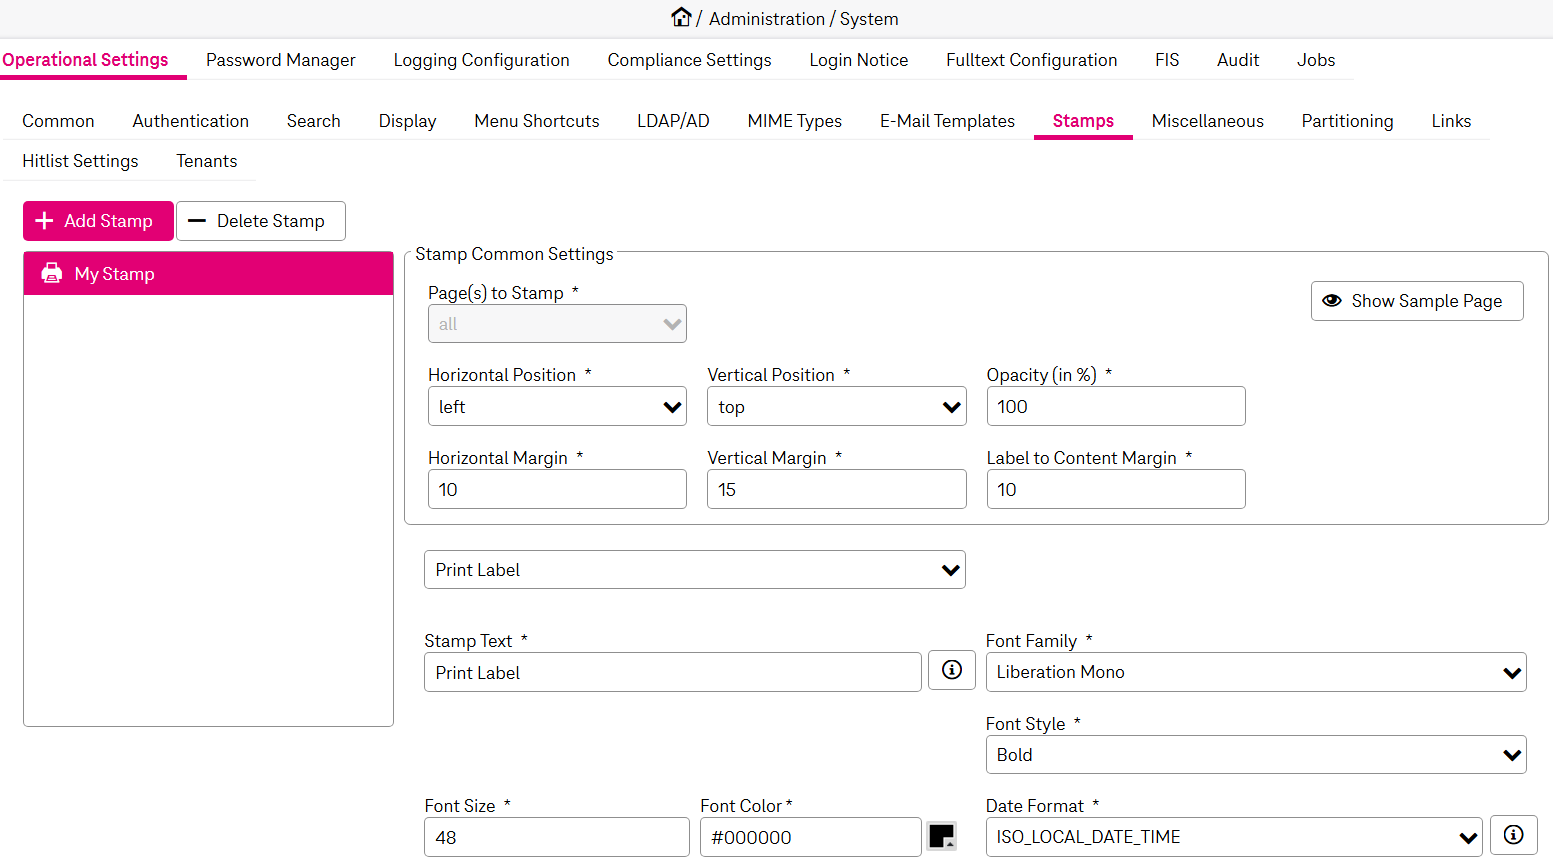Open the Vertical Position dropdown
Viewport: 1553px width, 863px height.
[836, 407]
